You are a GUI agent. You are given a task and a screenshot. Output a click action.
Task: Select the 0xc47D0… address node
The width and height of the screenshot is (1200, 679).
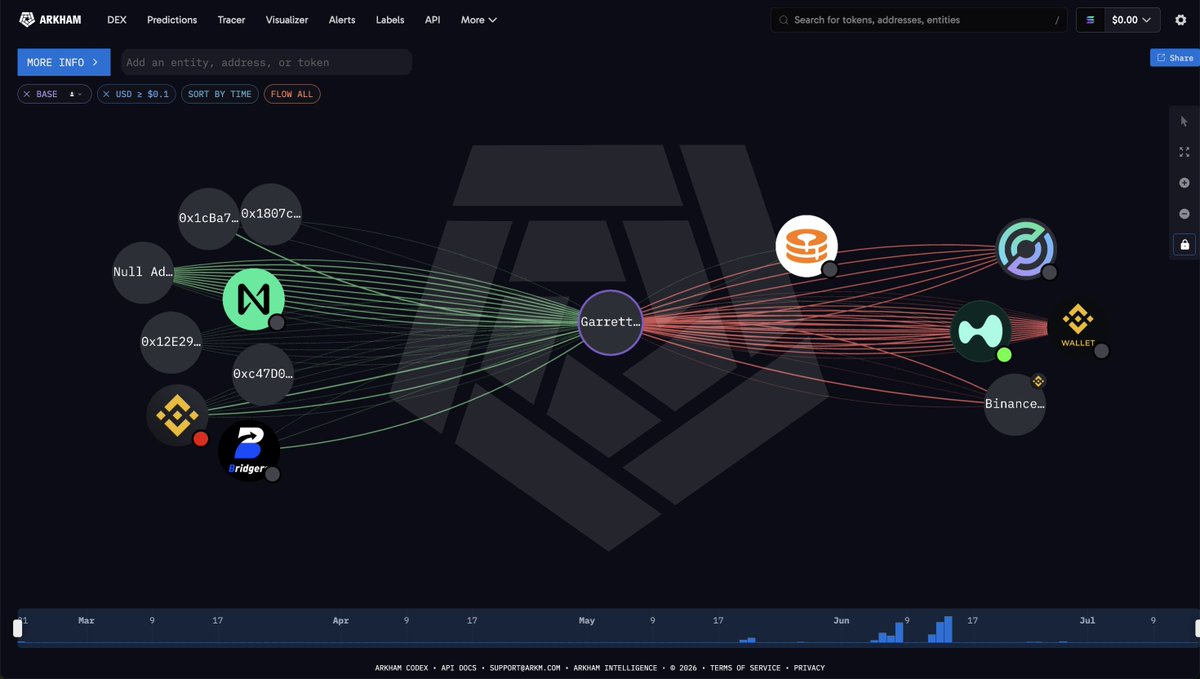263,374
